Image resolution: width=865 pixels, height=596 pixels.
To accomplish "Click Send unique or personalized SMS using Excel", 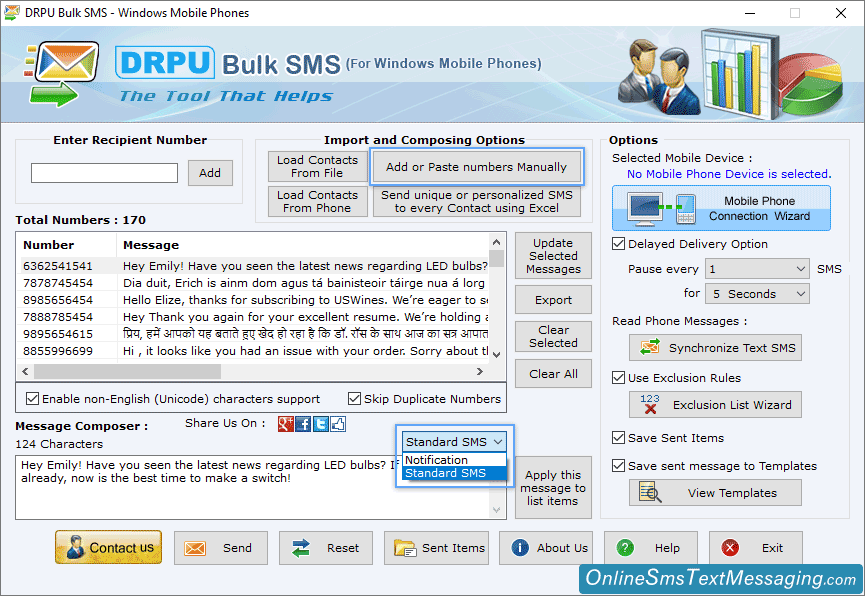I will point(477,201).
